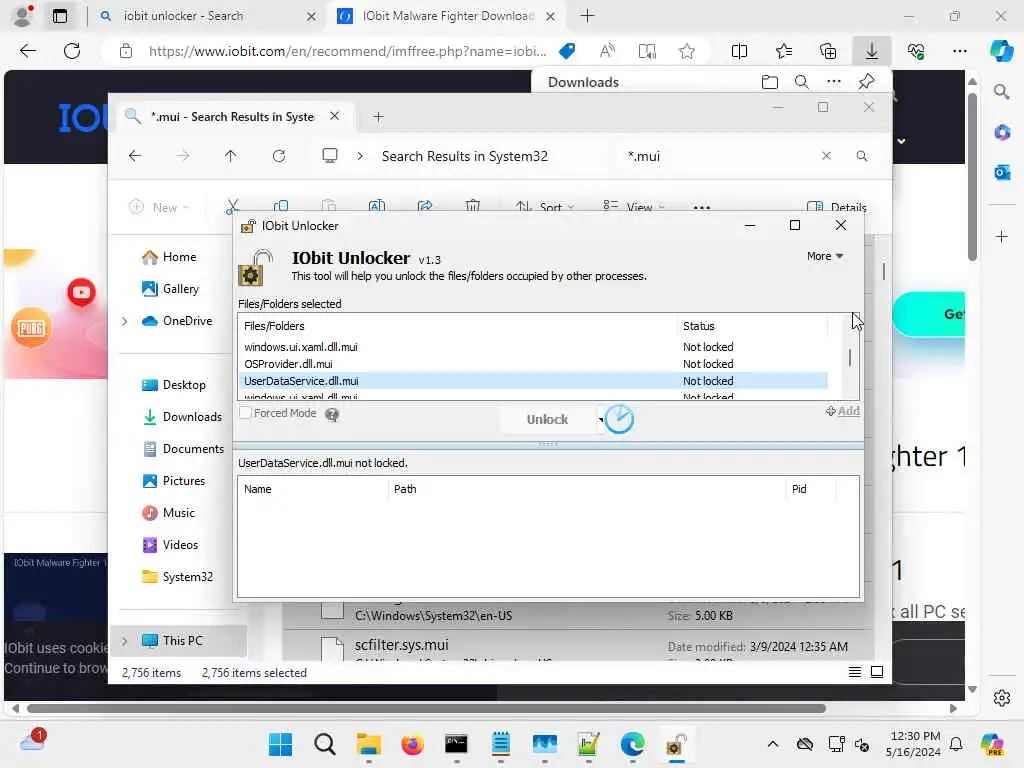This screenshot has height=768, width=1024.
Task: Open the More dropdown in IObit Unlocker
Action: [x=824, y=256]
